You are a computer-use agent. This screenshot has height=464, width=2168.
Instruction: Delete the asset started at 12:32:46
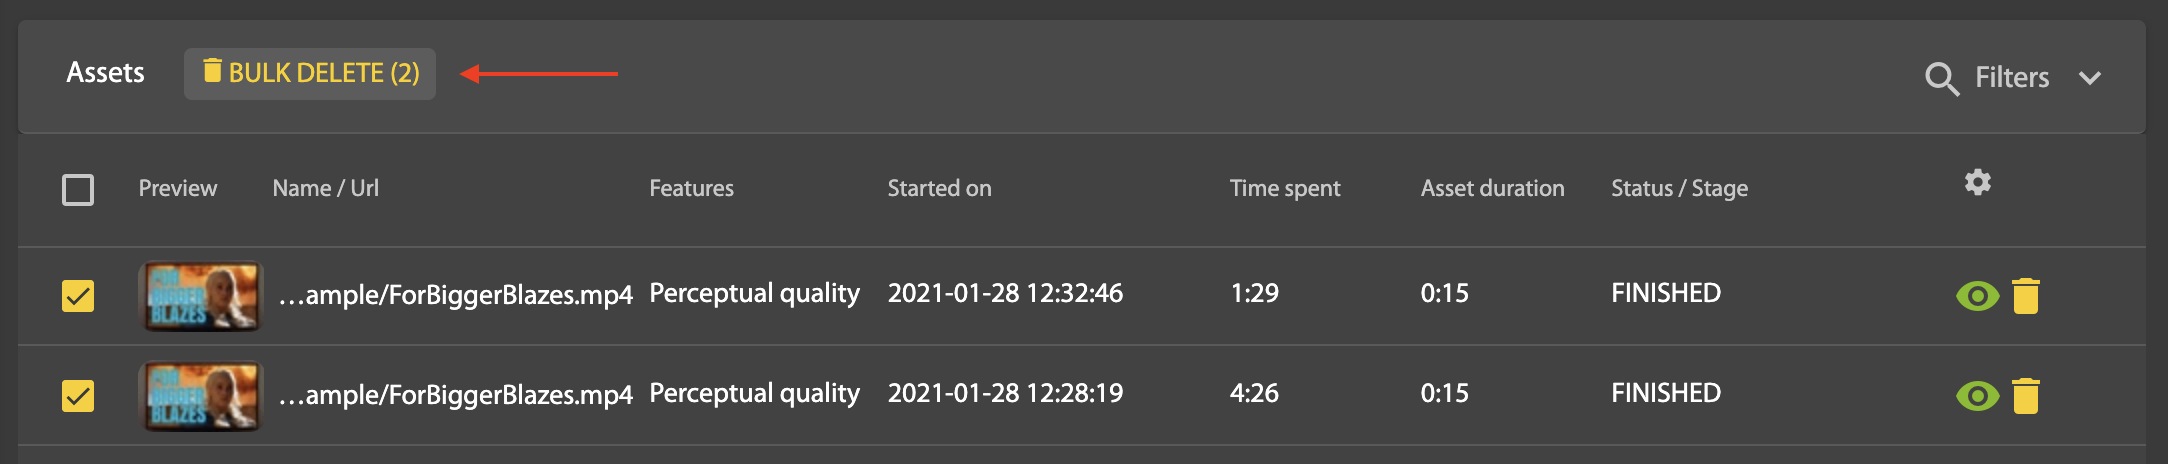(2025, 296)
